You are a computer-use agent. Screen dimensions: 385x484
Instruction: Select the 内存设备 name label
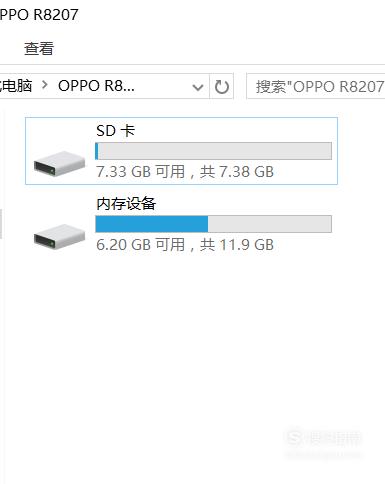click(126, 203)
